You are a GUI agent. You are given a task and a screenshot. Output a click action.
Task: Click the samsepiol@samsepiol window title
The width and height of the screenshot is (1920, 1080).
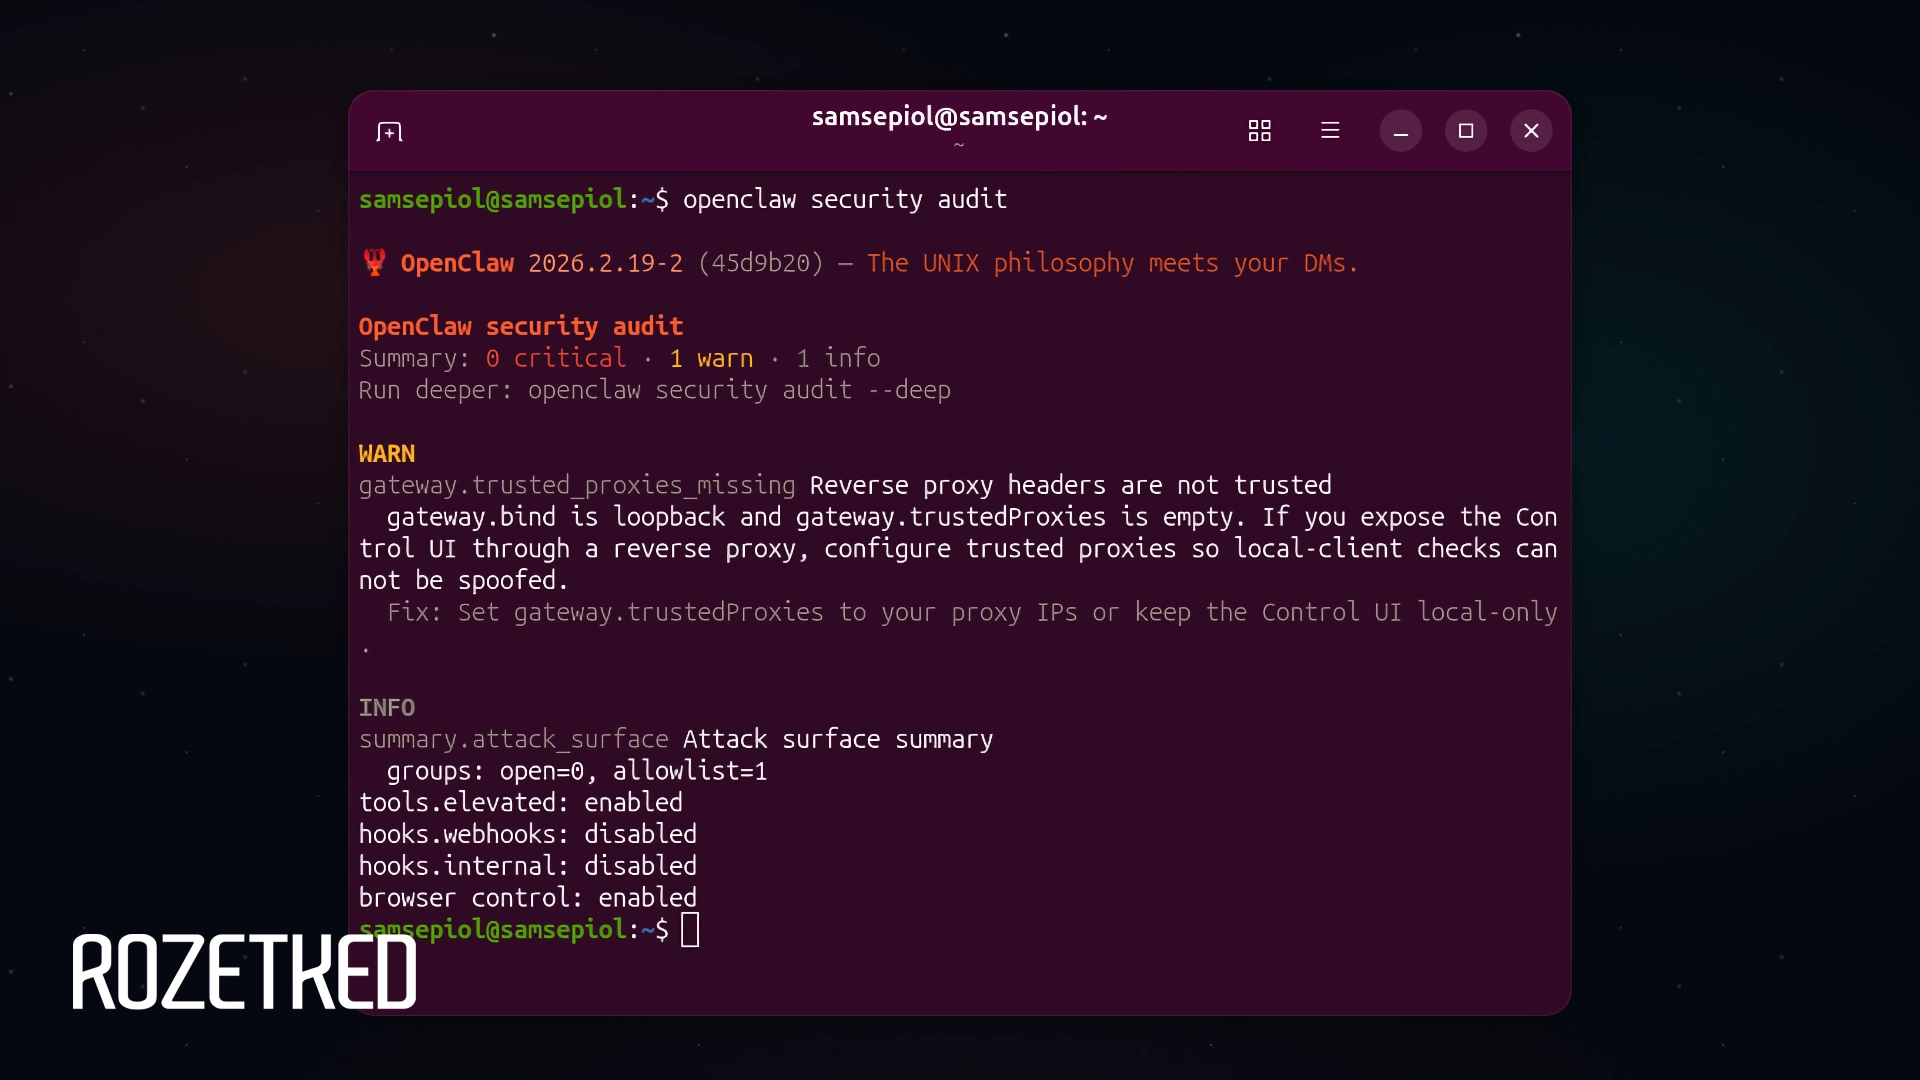pos(959,117)
